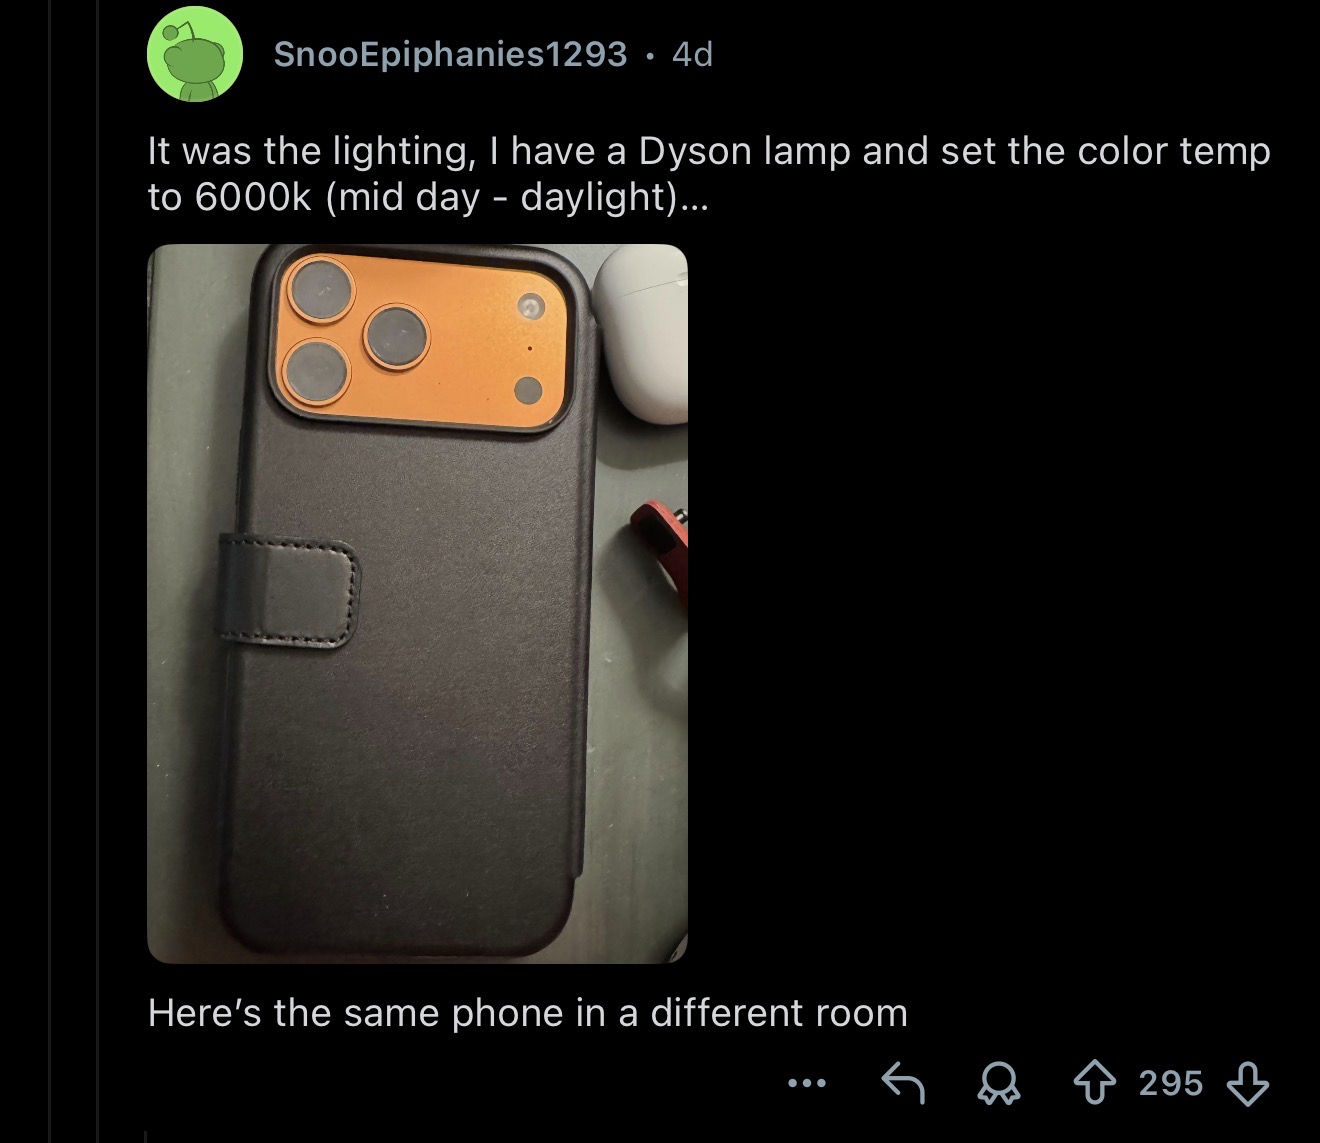The height and width of the screenshot is (1143, 1320).
Task: Open the green Snoo avatar profile
Action: 195,55
